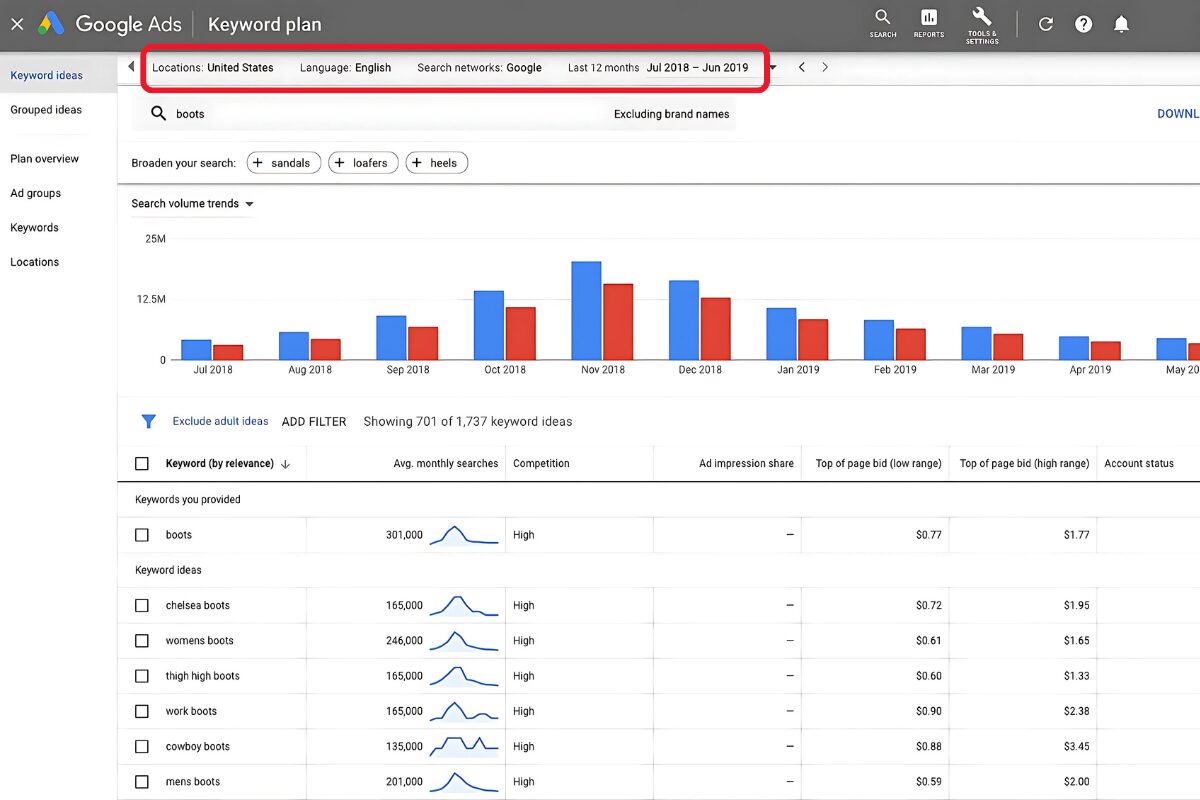Check the work boots checkbox

(x=142, y=711)
